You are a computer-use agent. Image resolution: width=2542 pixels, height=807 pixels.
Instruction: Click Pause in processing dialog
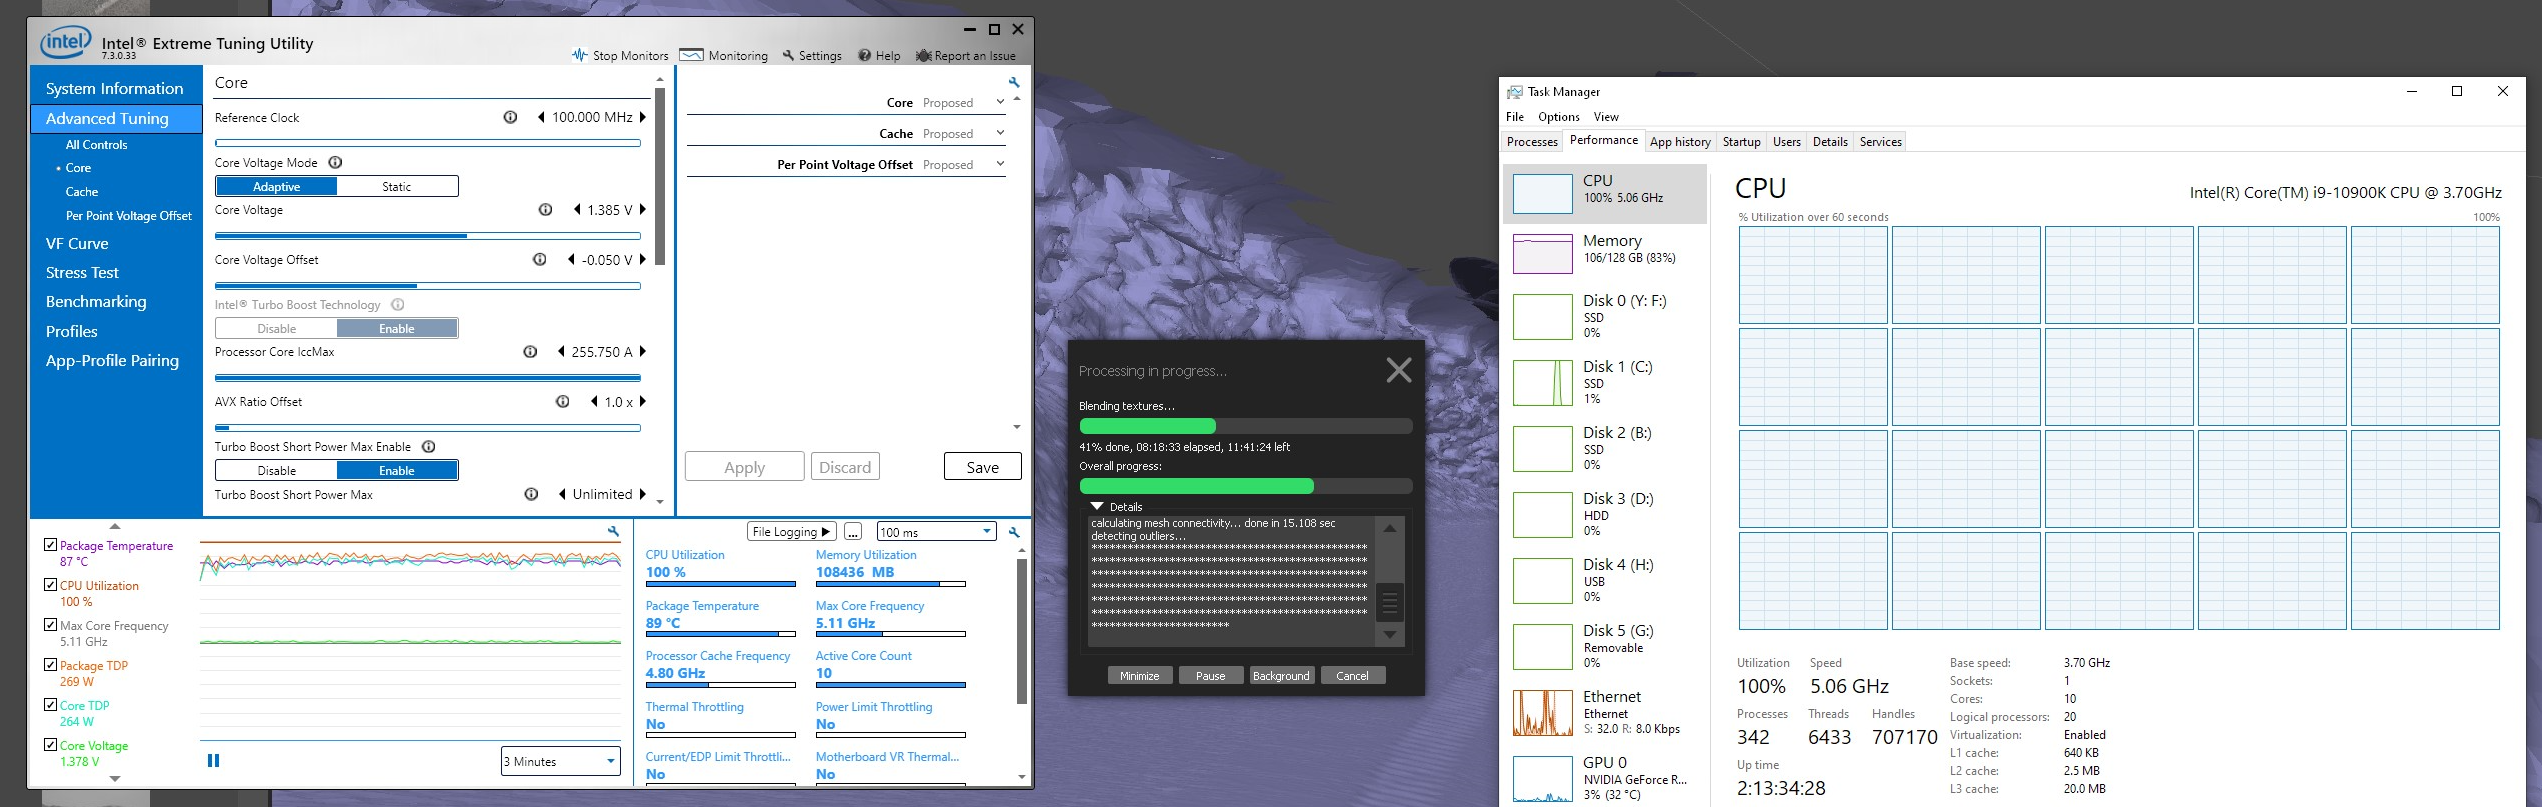pyautogui.click(x=1210, y=676)
